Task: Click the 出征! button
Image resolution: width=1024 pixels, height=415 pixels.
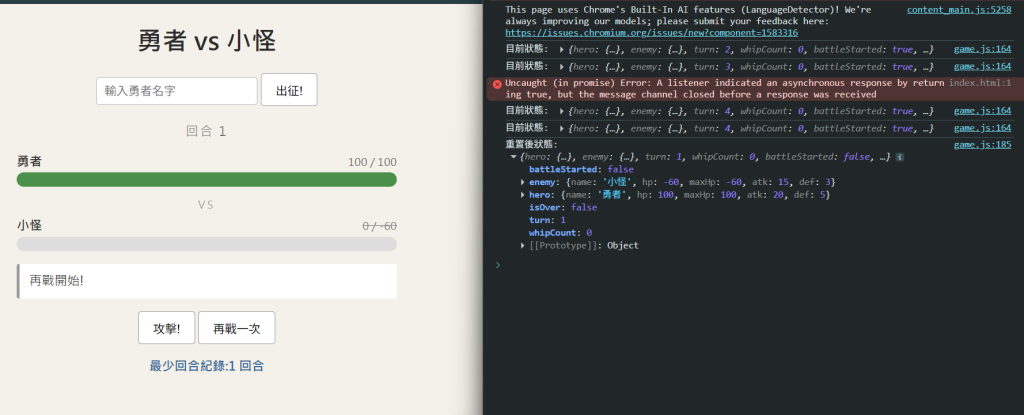Action: tap(289, 90)
